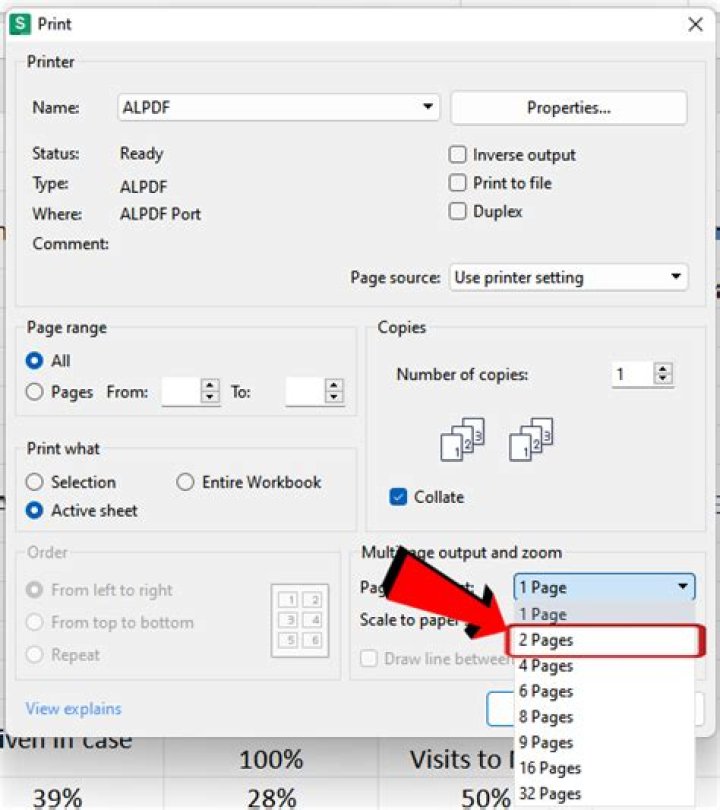Click the 39% cell in the spreadsheet behind

58,797
